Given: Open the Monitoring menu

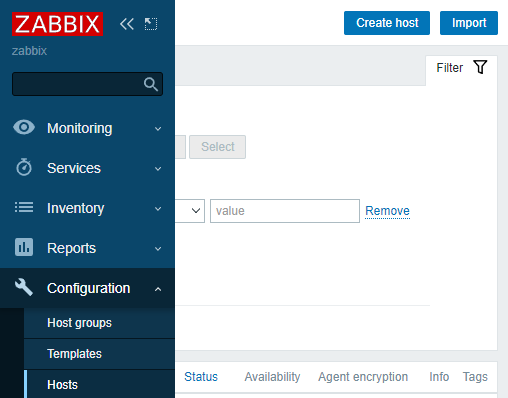Looking at the screenshot, I should [x=87, y=128].
